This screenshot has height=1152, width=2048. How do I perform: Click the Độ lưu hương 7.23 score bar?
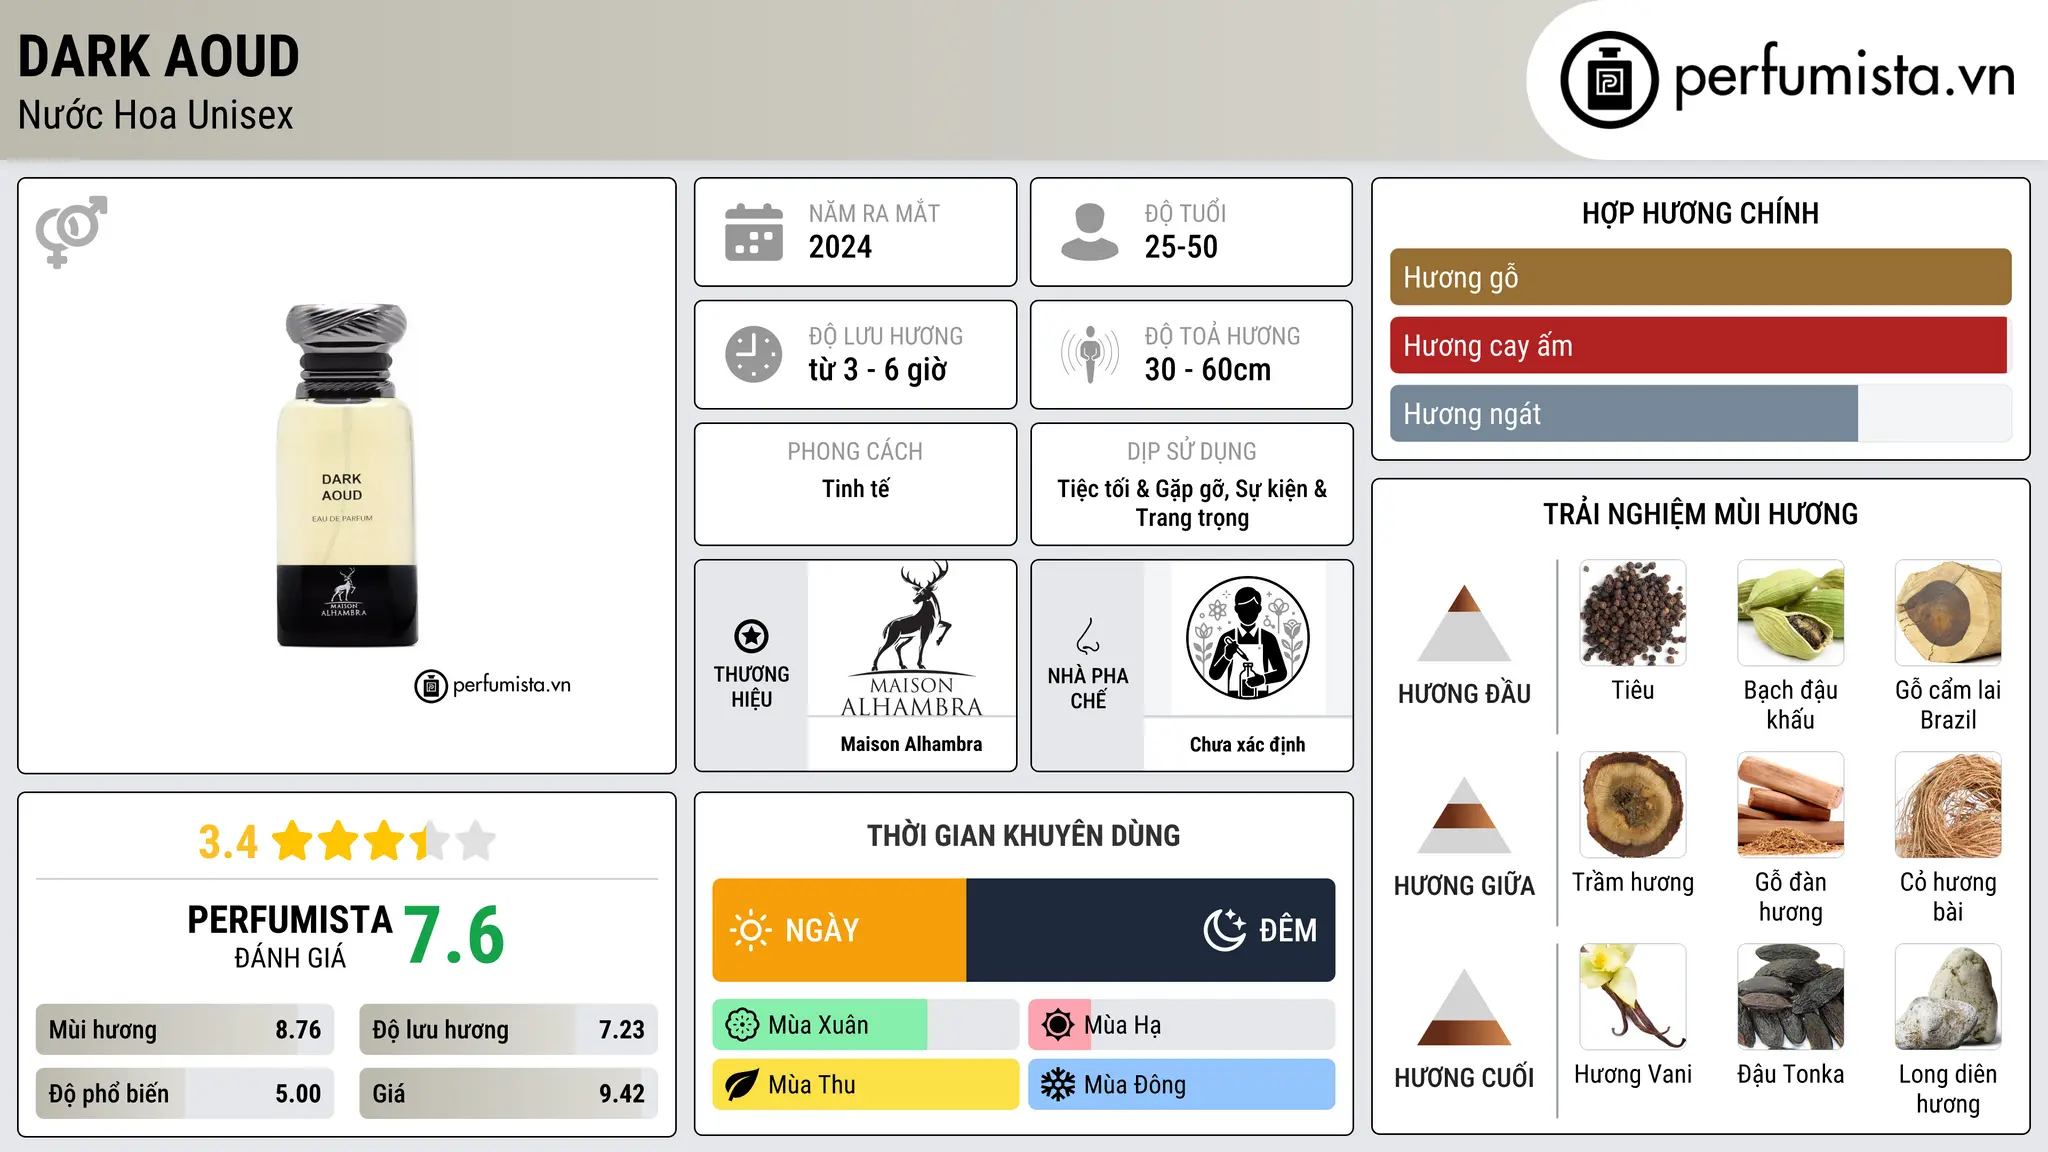click(508, 1030)
